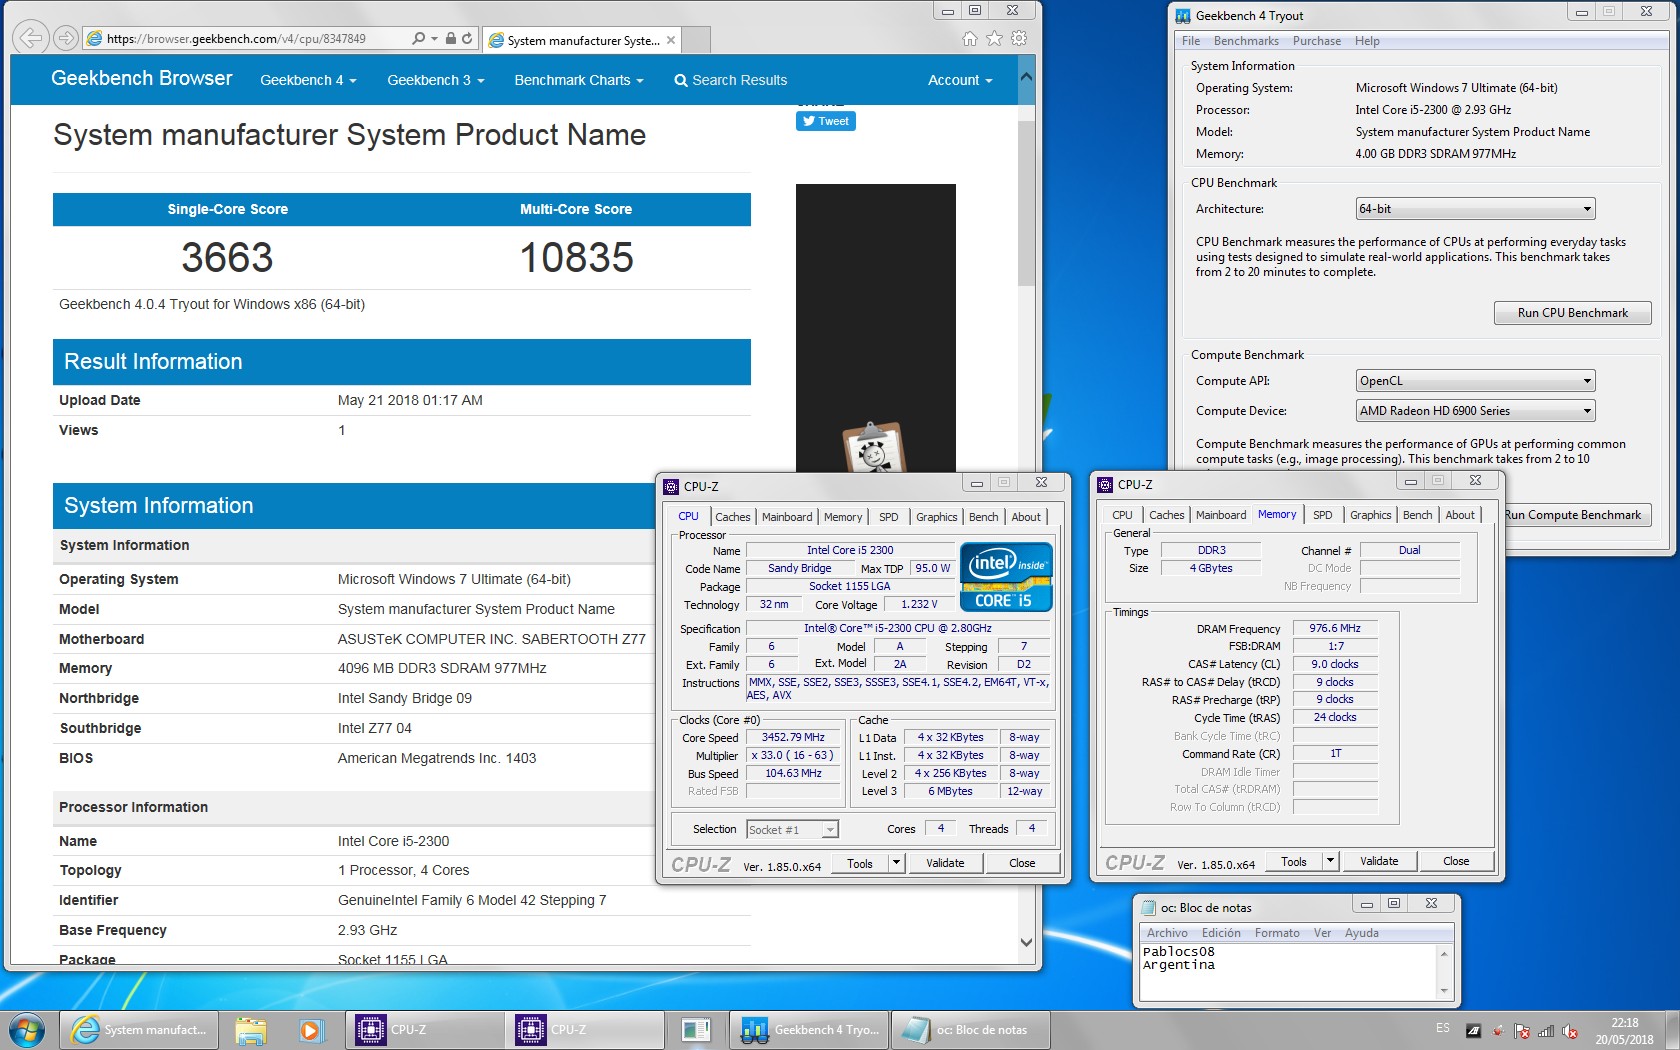Click the Notepad text area with Pablocs08

(1288, 971)
